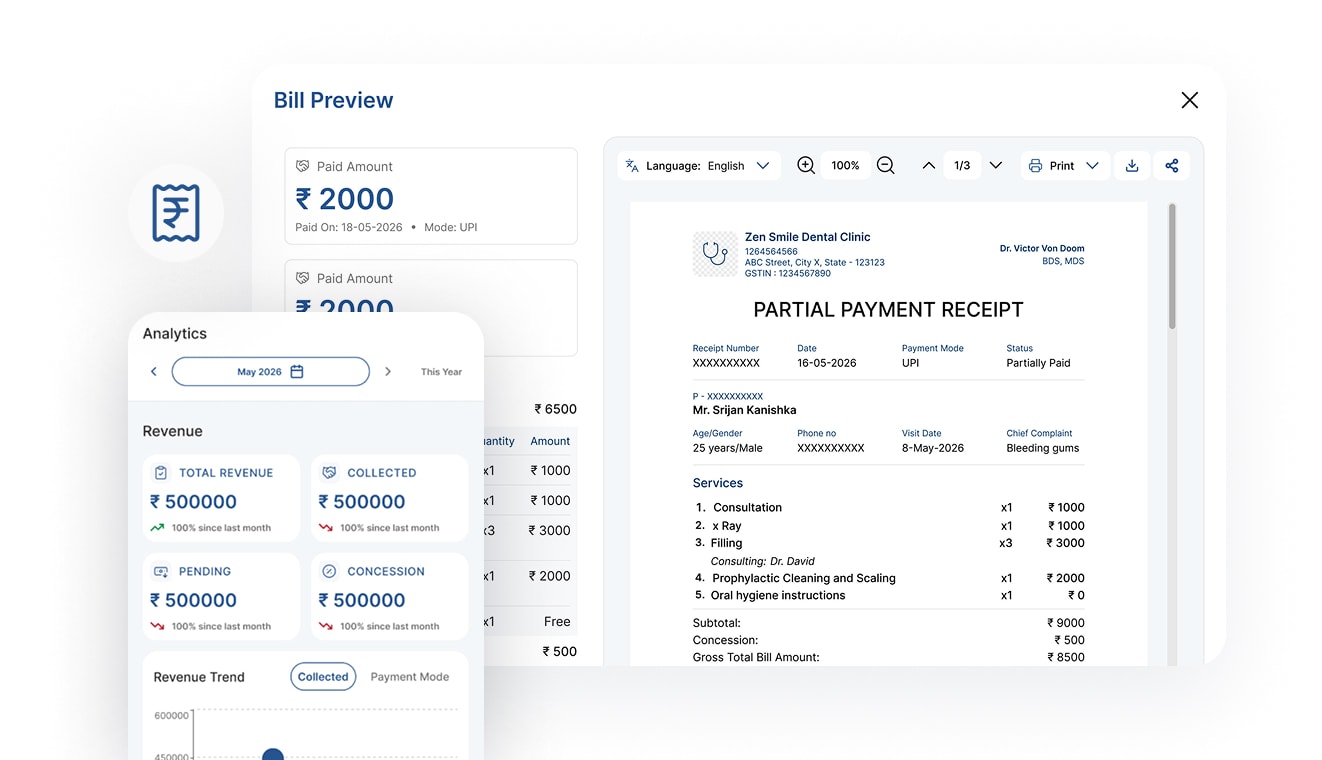Select the Collected revenue trend tab
Screen dimensions: 1322x760
coord(323,677)
